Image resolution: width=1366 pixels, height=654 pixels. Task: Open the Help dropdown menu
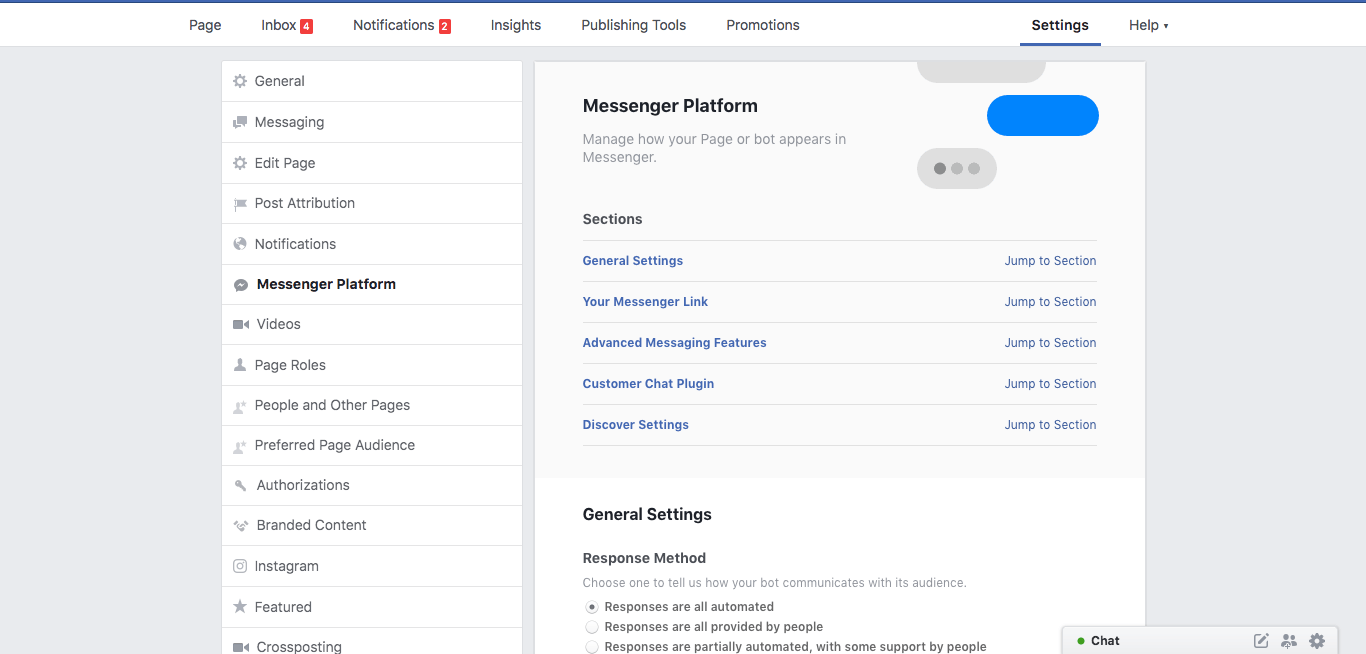[x=1148, y=25]
